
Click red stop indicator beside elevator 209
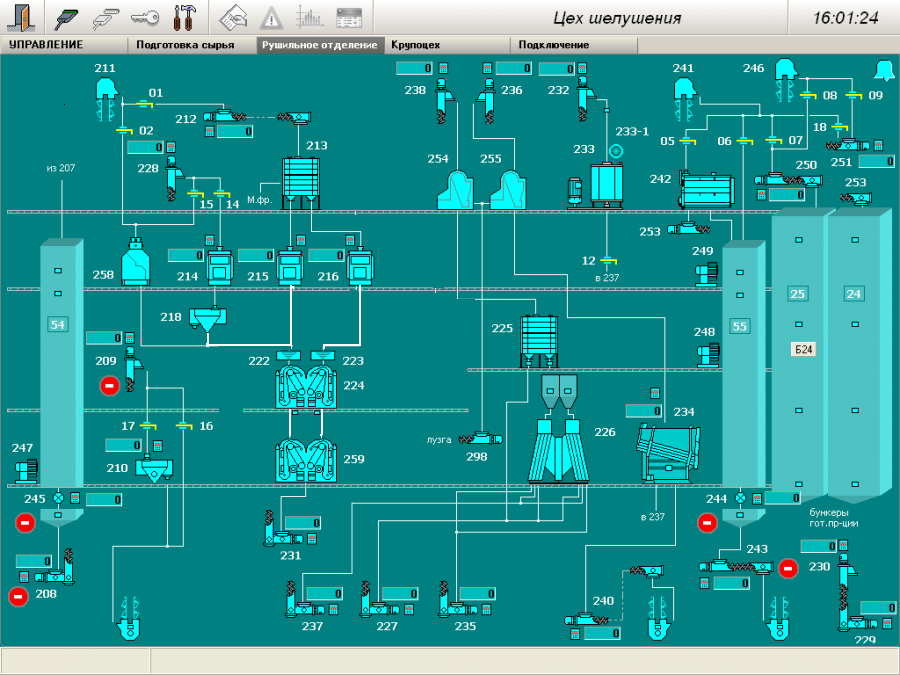coord(110,386)
